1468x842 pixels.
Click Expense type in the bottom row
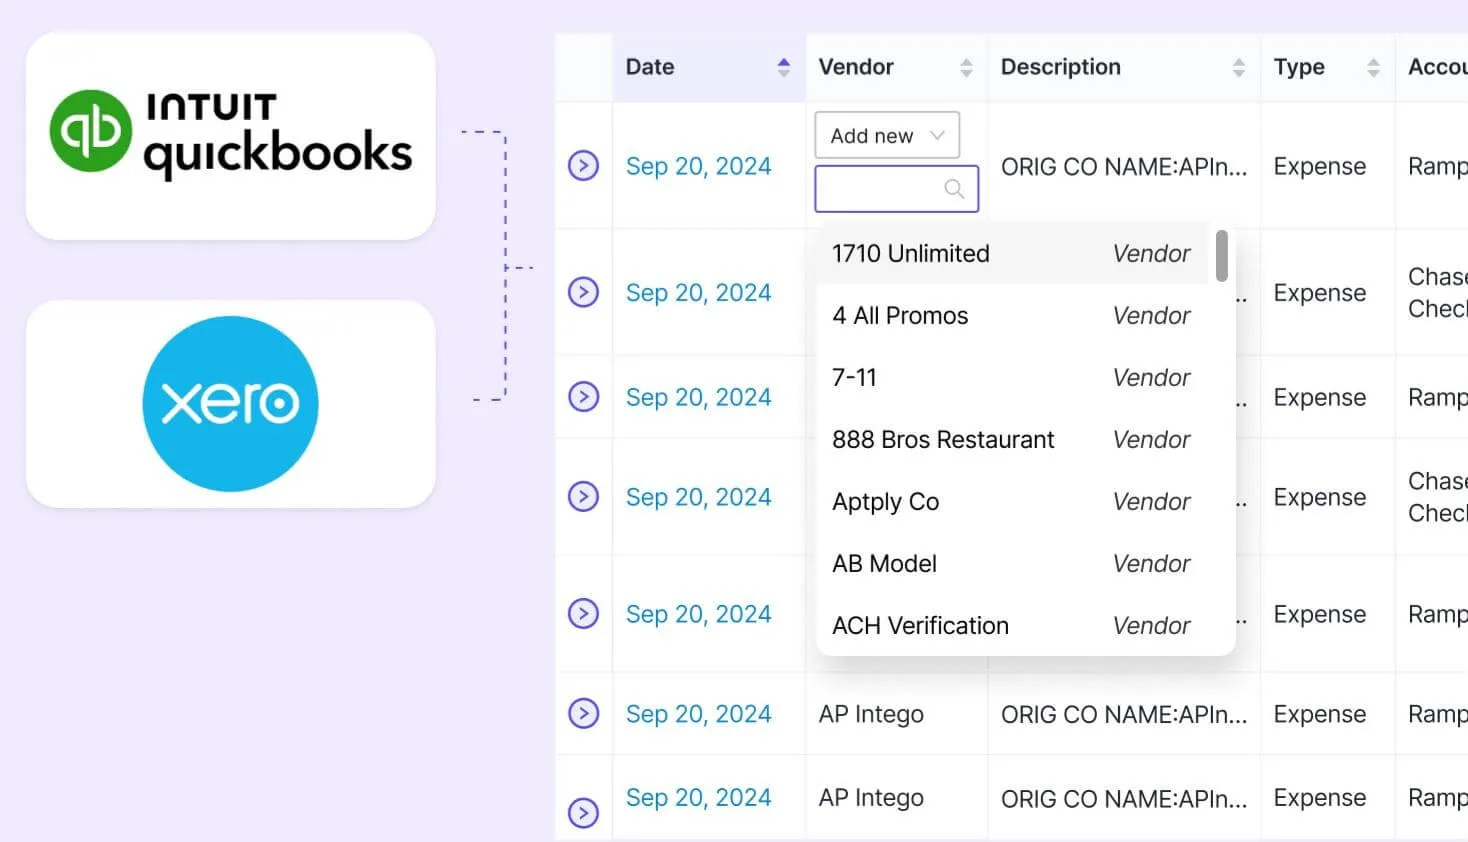[x=1319, y=798]
